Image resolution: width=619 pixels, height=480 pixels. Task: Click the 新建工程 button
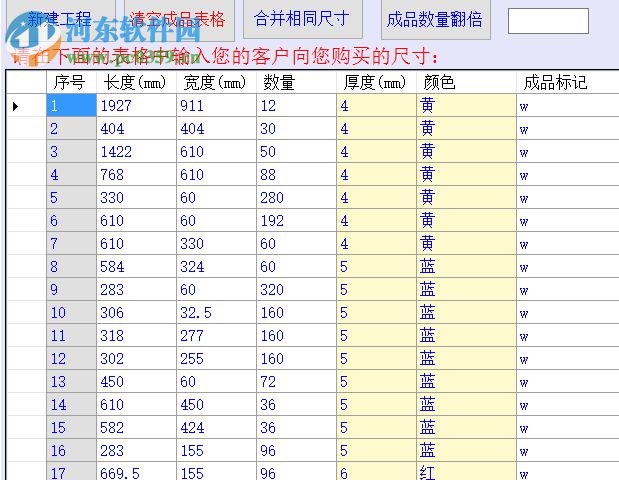(x=61, y=20)
